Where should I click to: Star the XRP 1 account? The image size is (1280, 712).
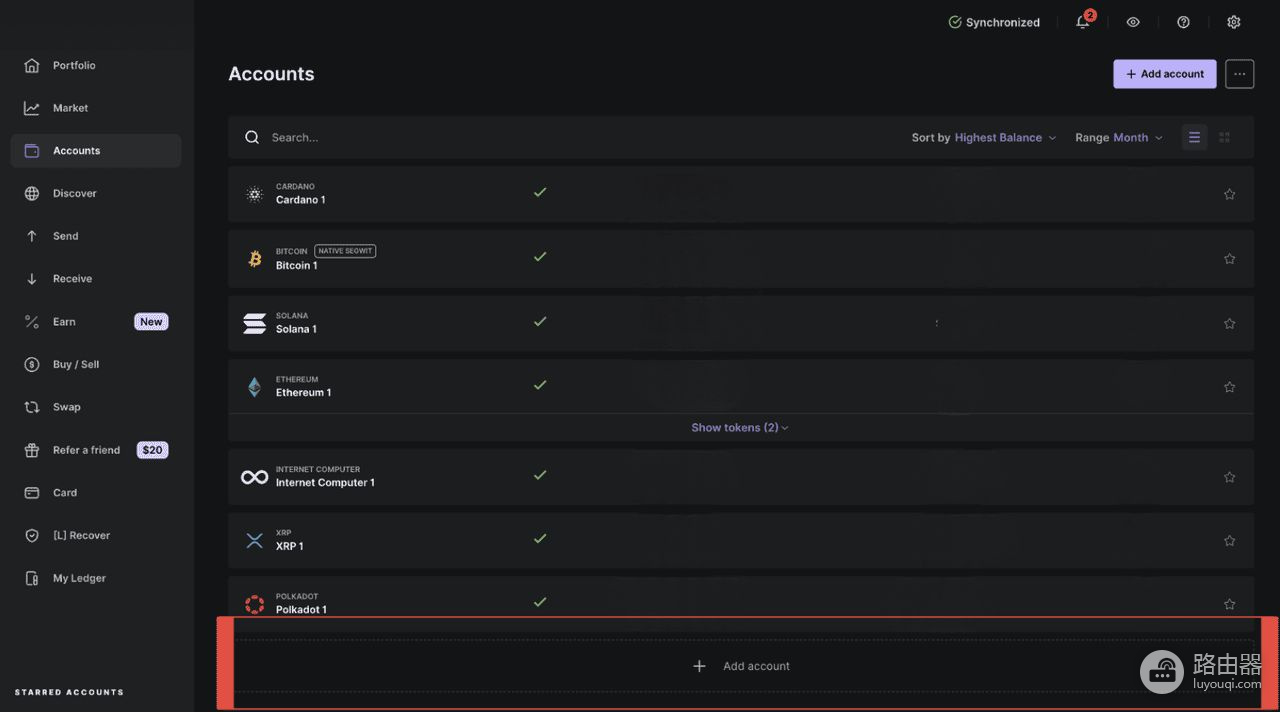1230,541
